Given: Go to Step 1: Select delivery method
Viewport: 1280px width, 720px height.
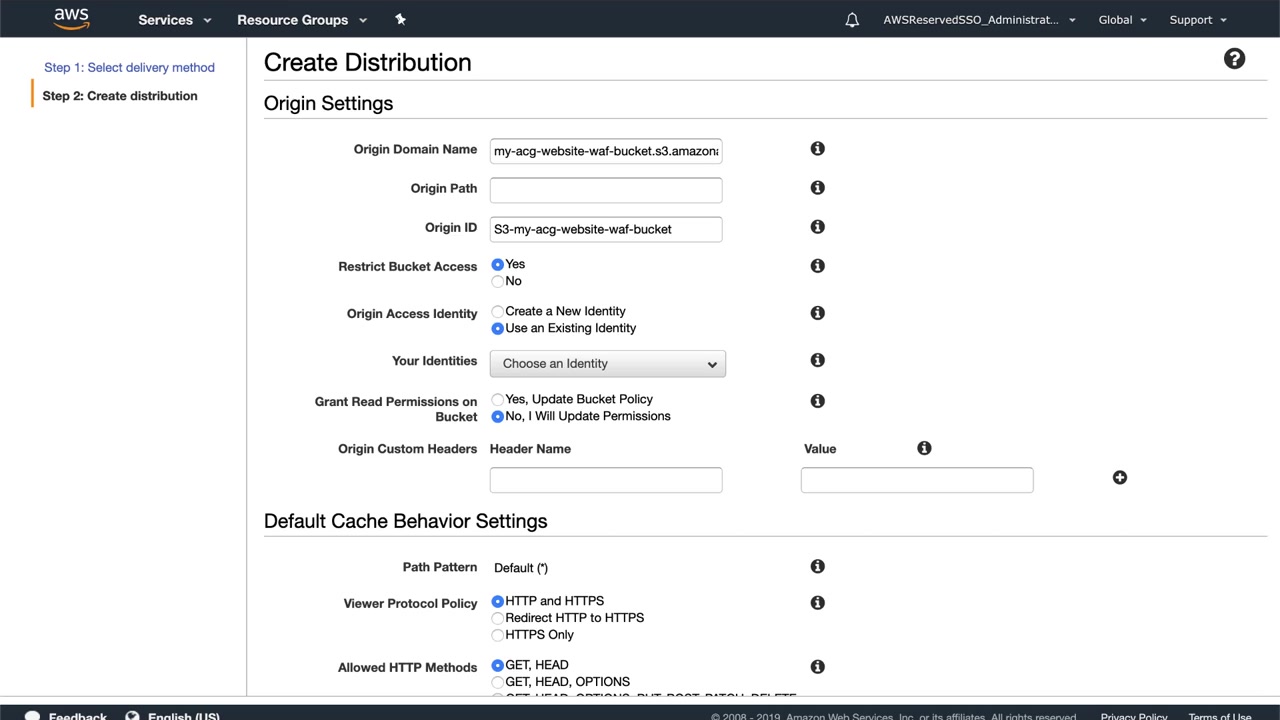Looking at the screenshot, I should point(129,68).
